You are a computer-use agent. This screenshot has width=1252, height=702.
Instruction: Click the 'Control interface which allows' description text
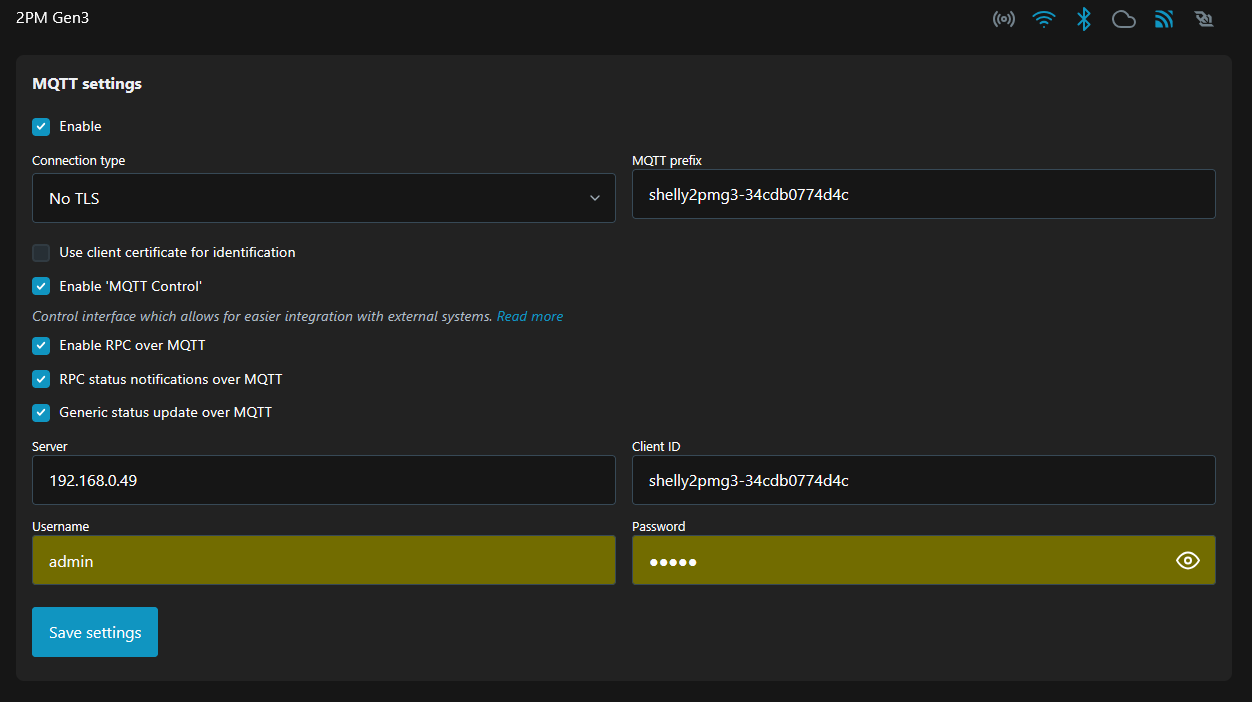(262, 316)
